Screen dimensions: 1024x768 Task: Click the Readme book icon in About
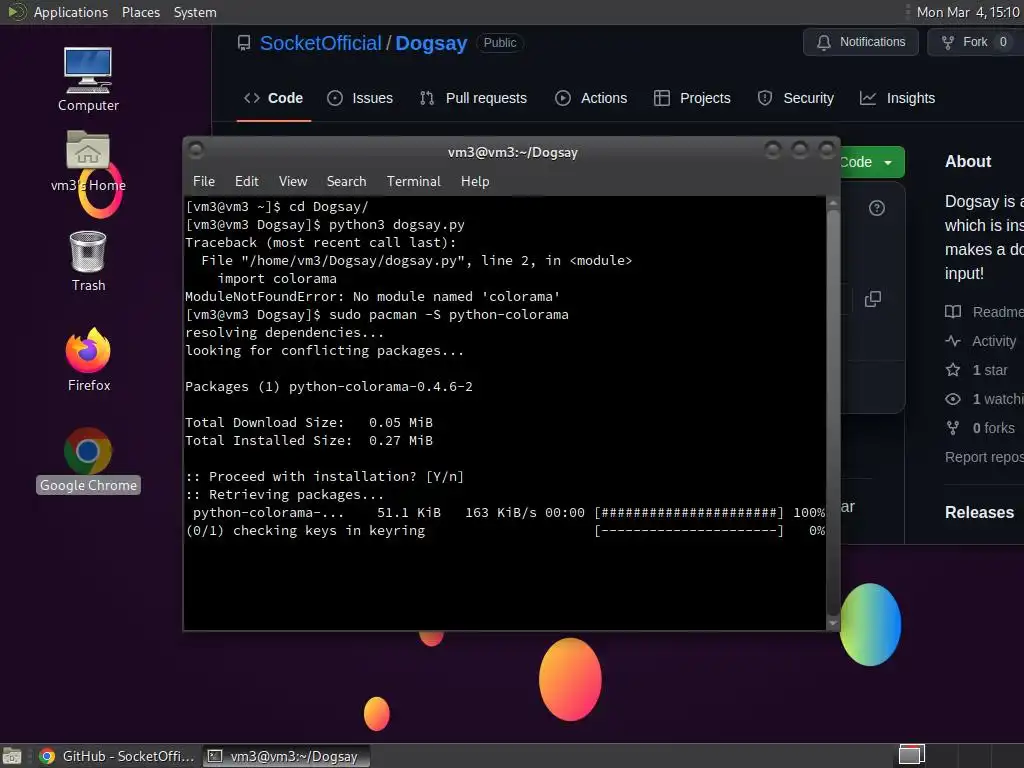[953, 312]
